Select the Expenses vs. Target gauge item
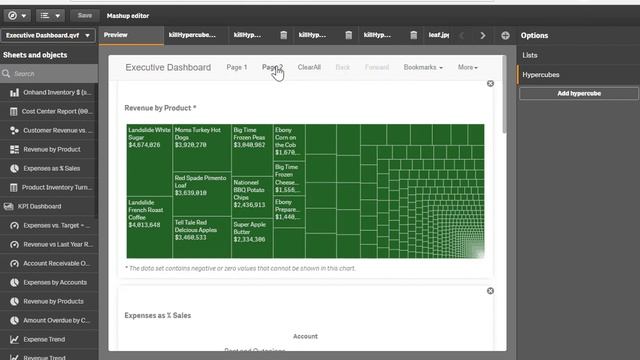The image size is (640, 360). [49, 225]
